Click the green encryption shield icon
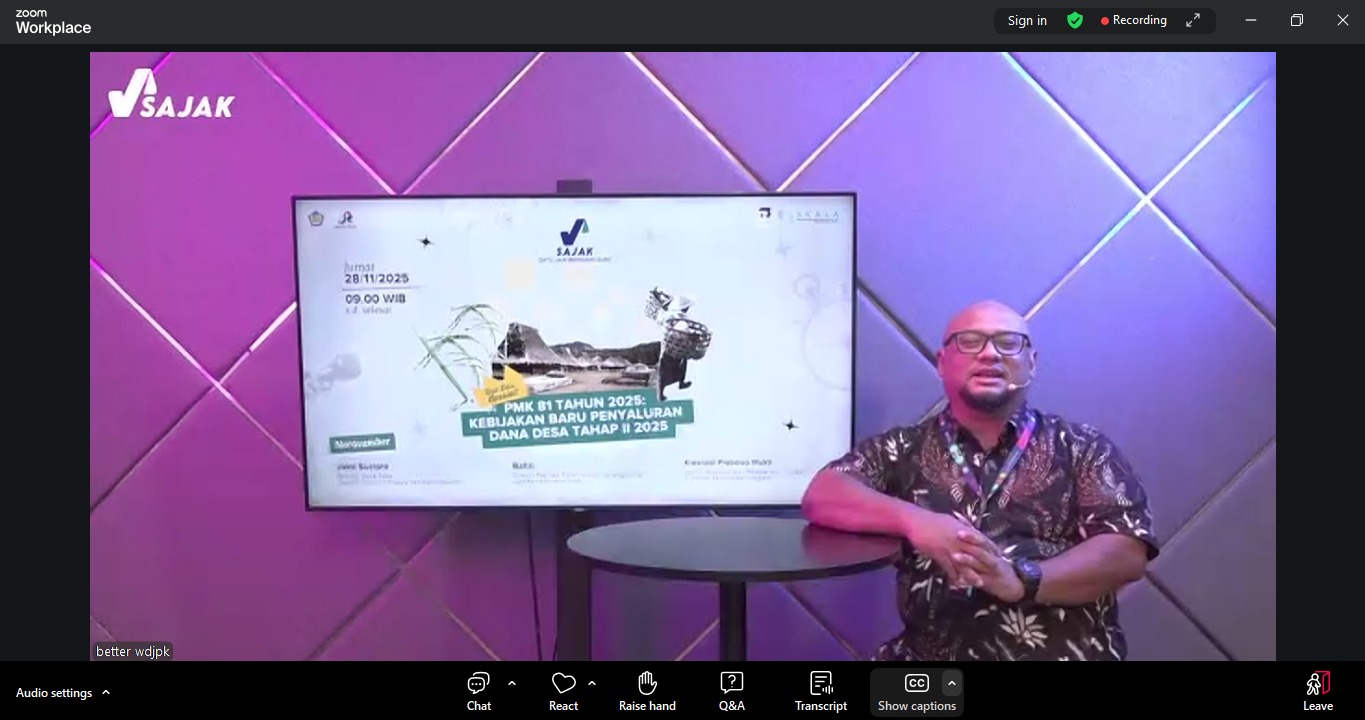The image size is (1365, 720). 1075,21
